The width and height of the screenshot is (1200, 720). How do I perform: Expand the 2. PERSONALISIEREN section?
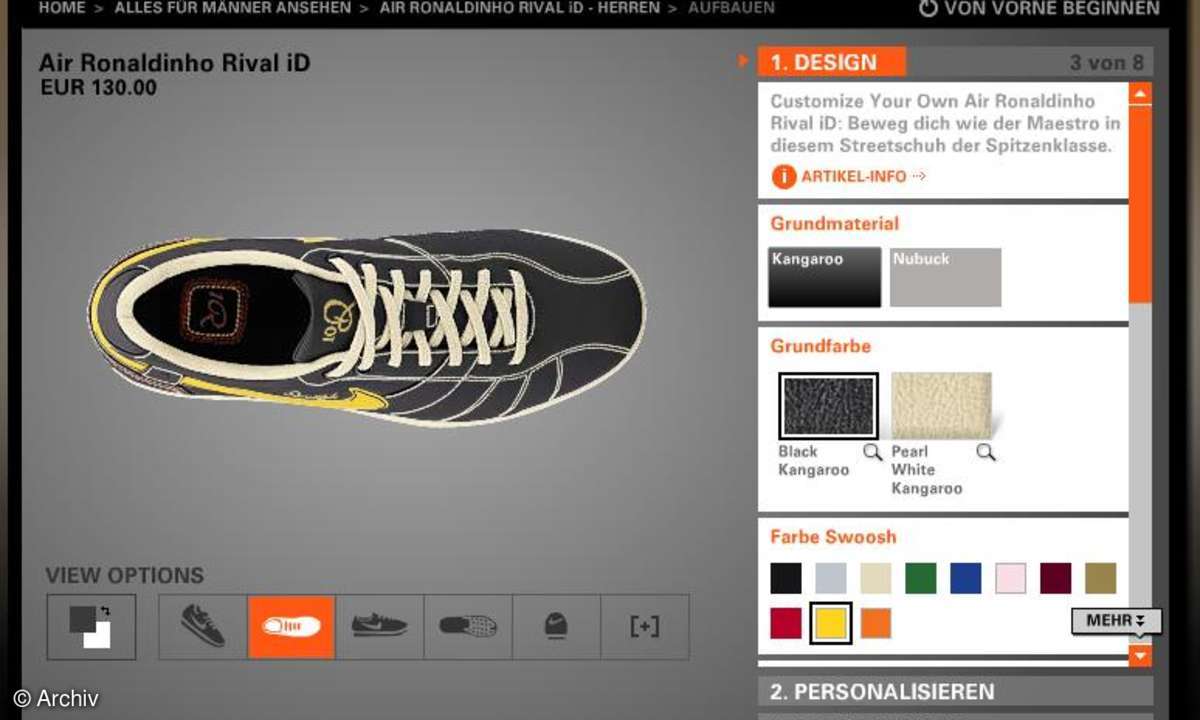(956, 691)
